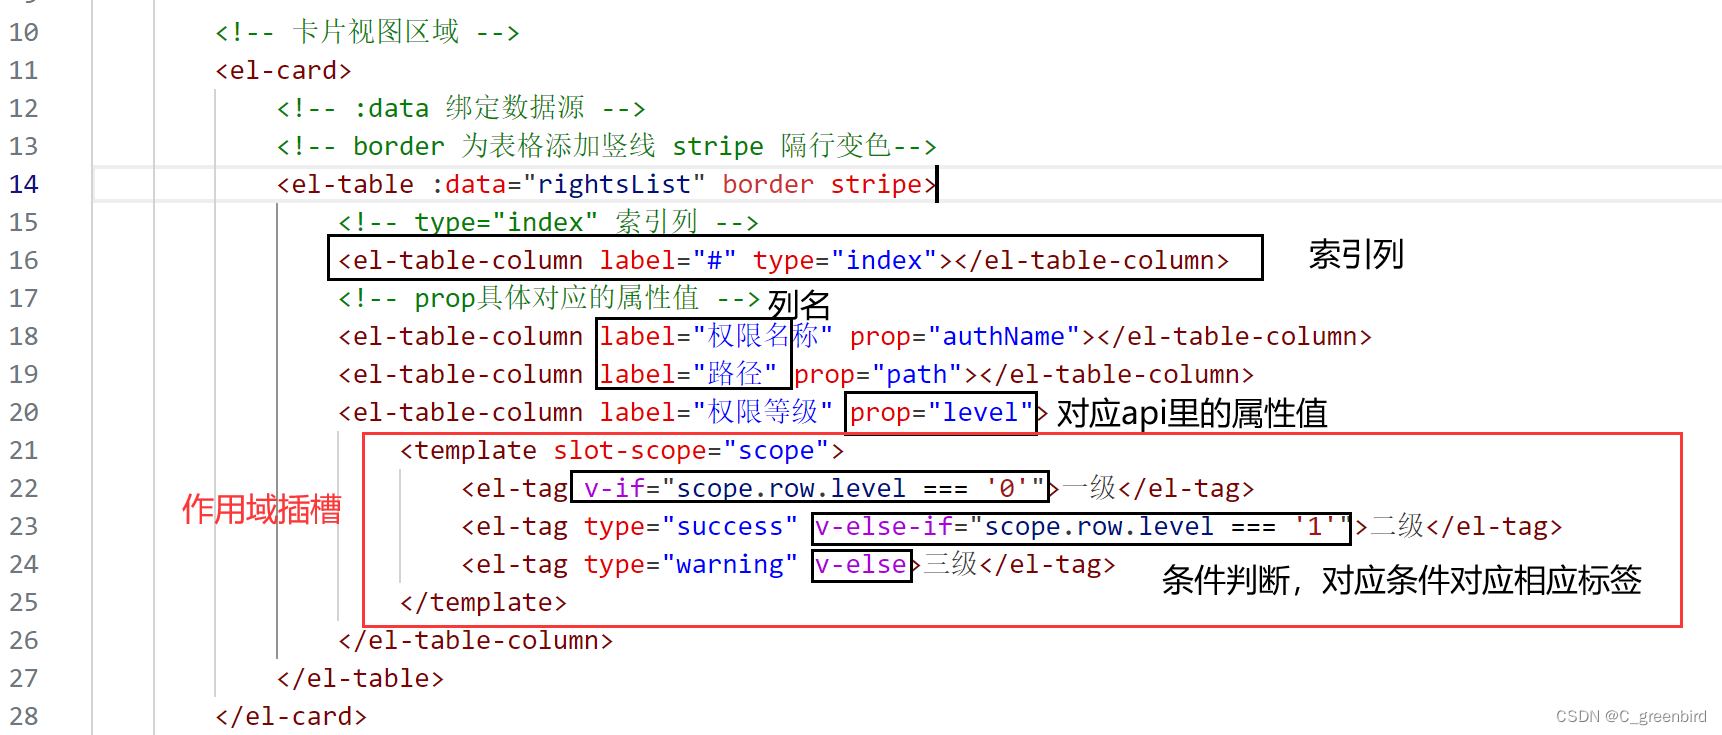Click prop="authName" attribute

point(965,337)
